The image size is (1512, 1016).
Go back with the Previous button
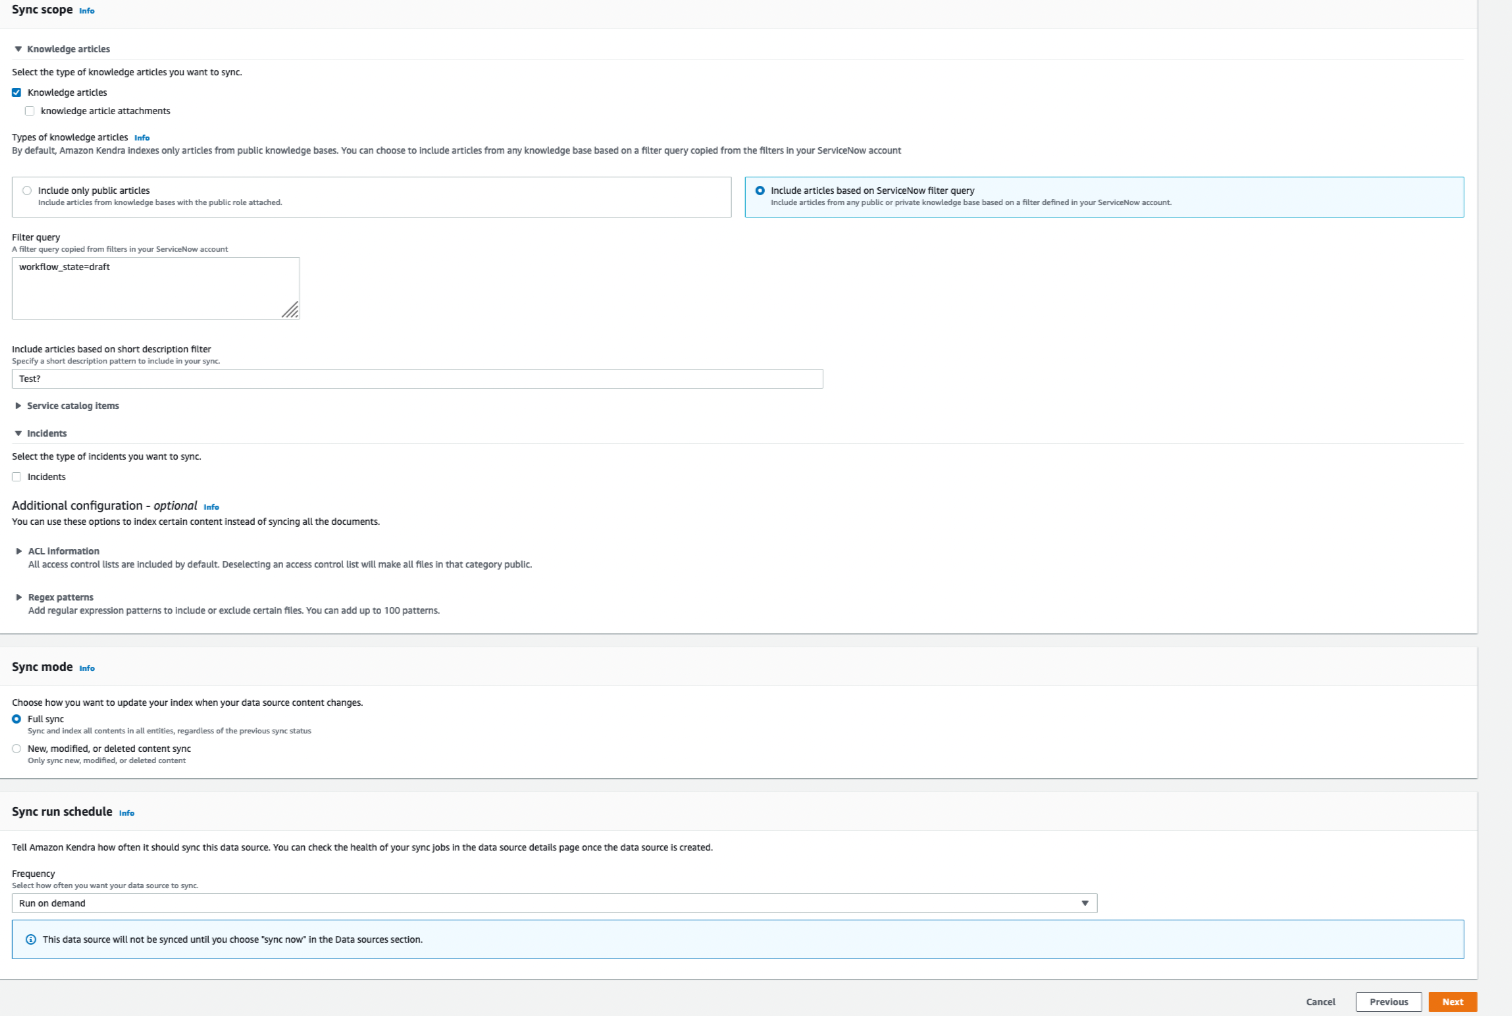click(1389, 1002)
